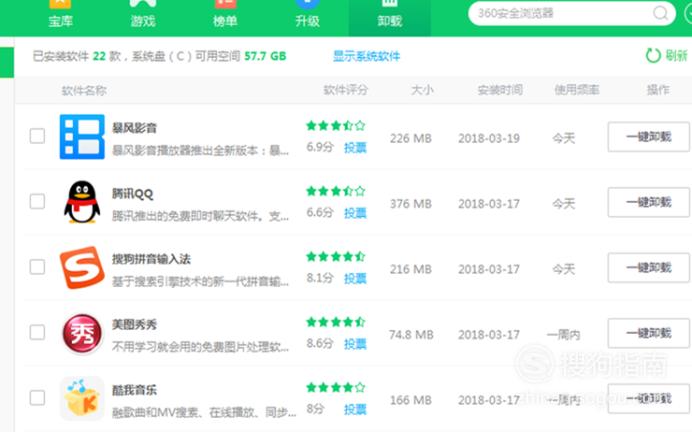The image size is (692, 432).
Task: Click 投票 link for 美图秀秀
Action: click(355, 344)
